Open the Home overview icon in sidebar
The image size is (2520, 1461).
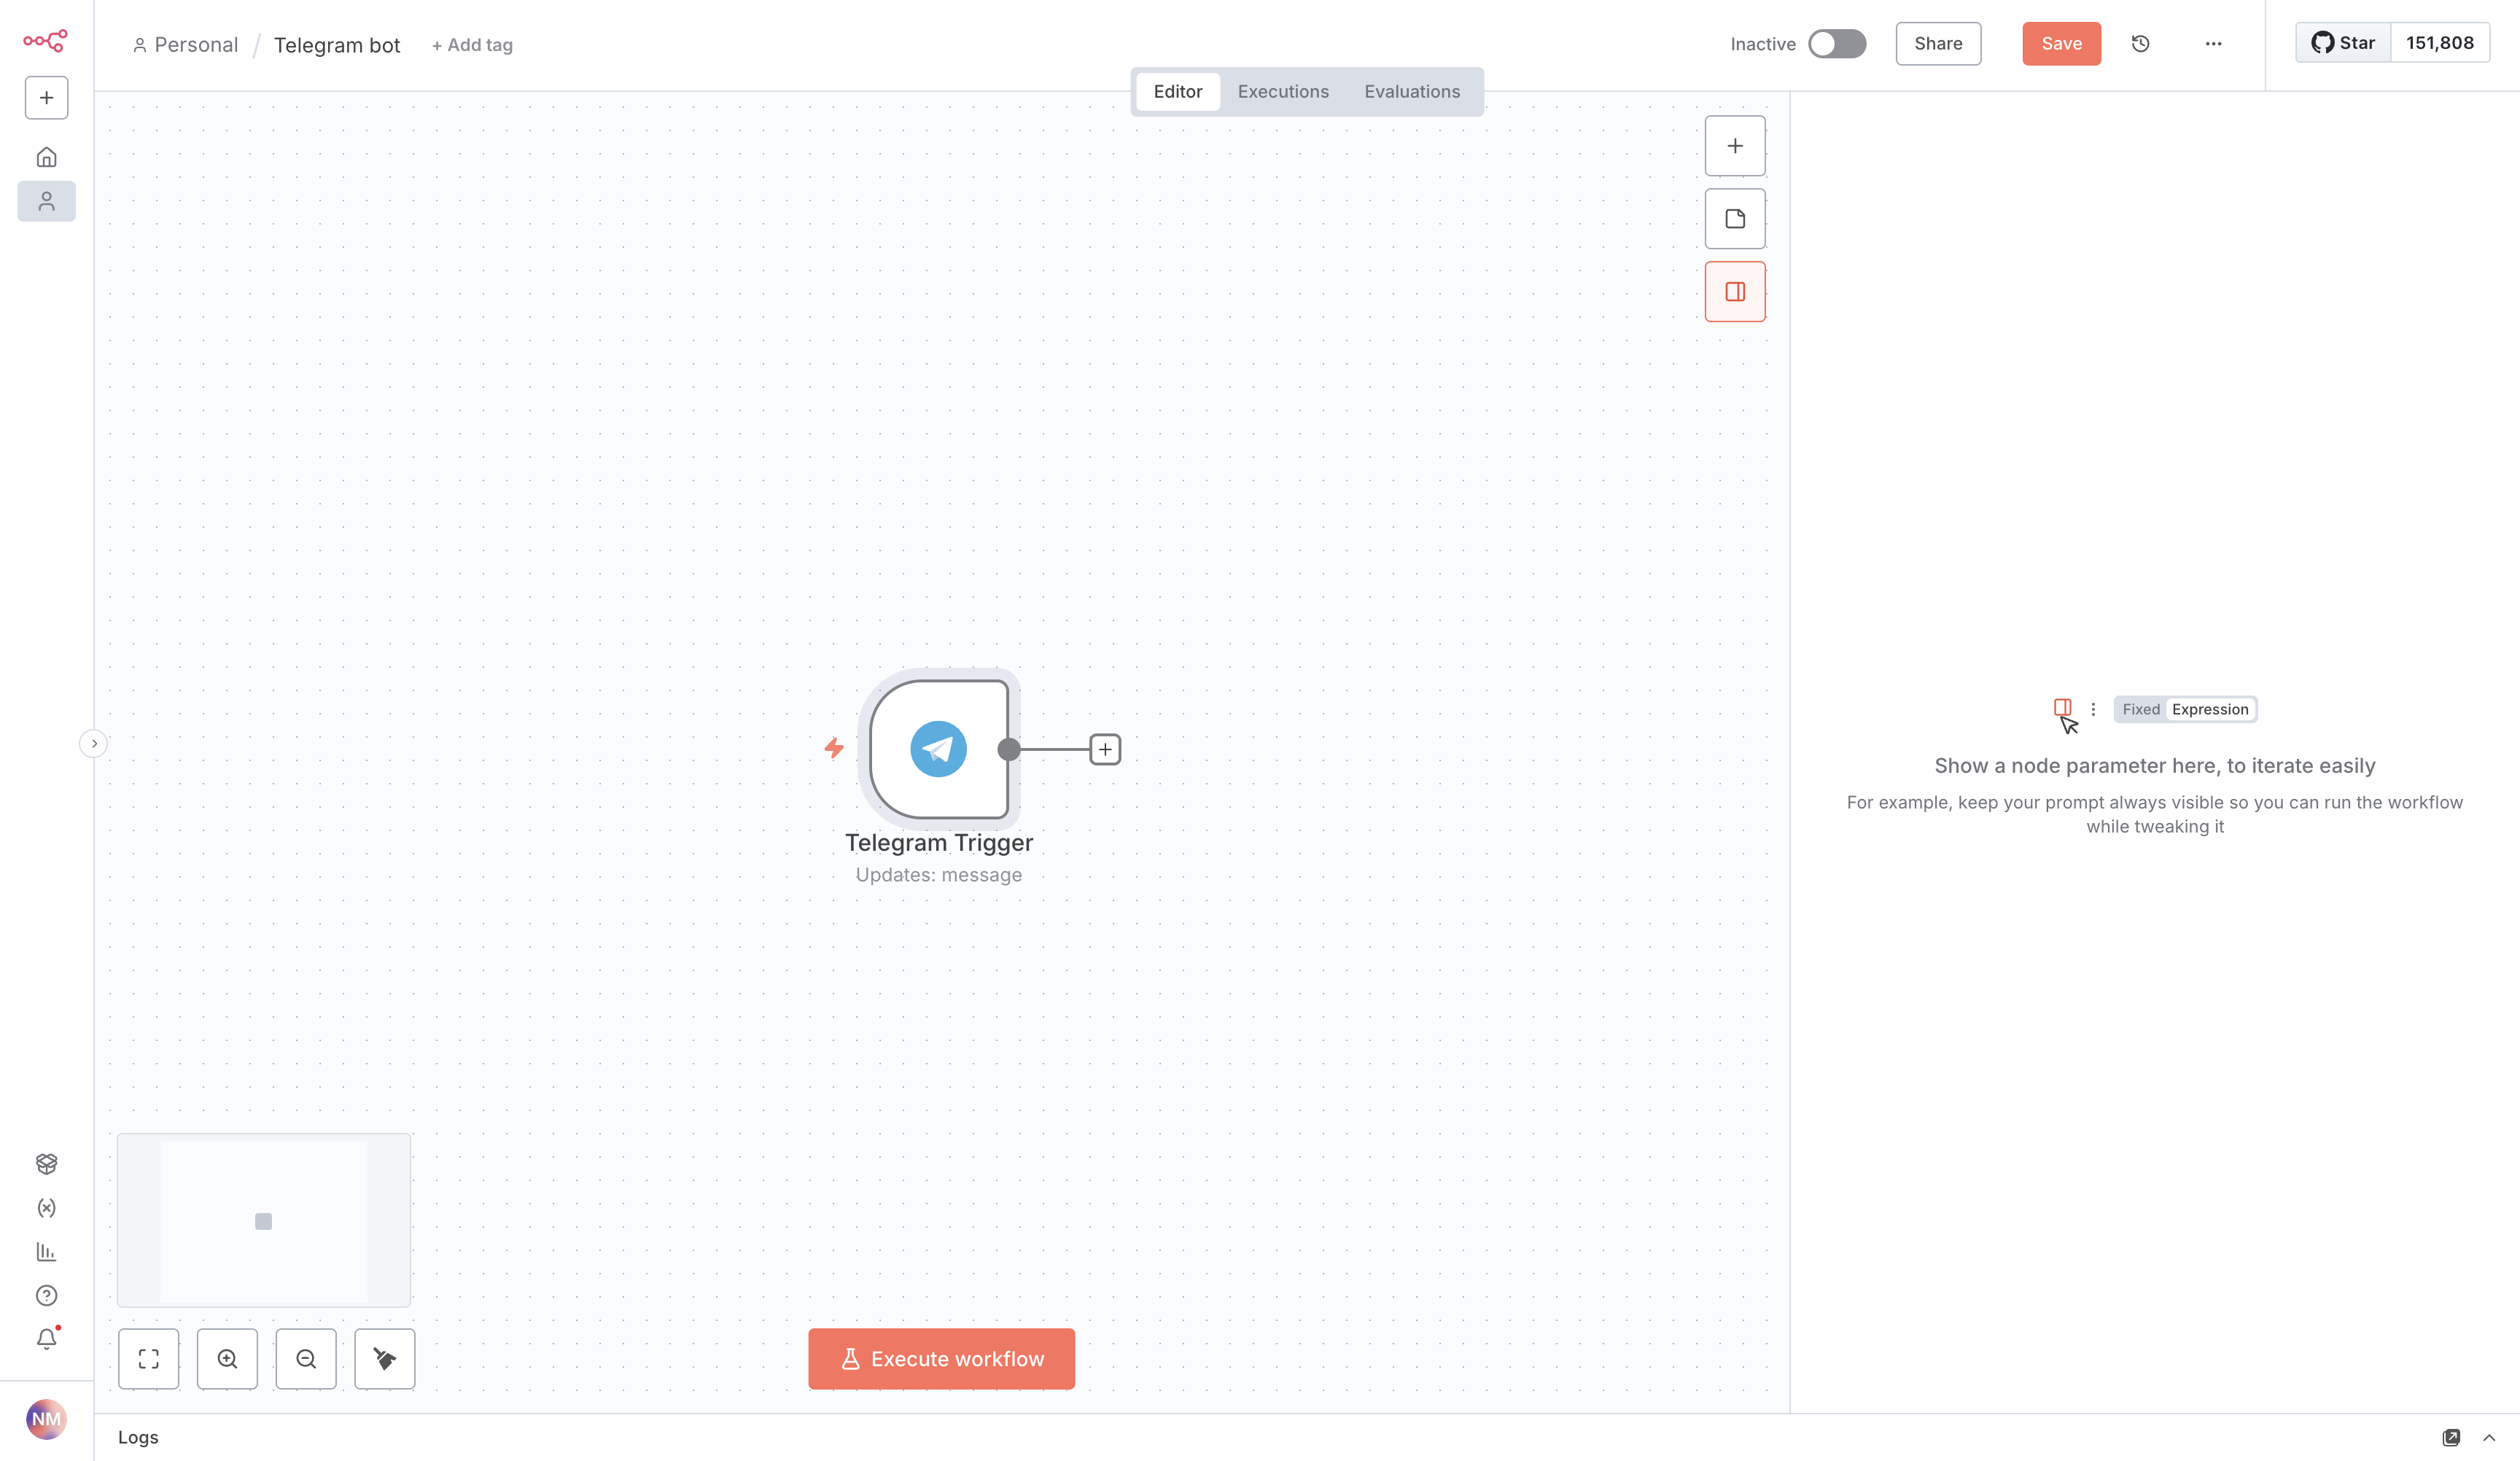pos(46,157)
